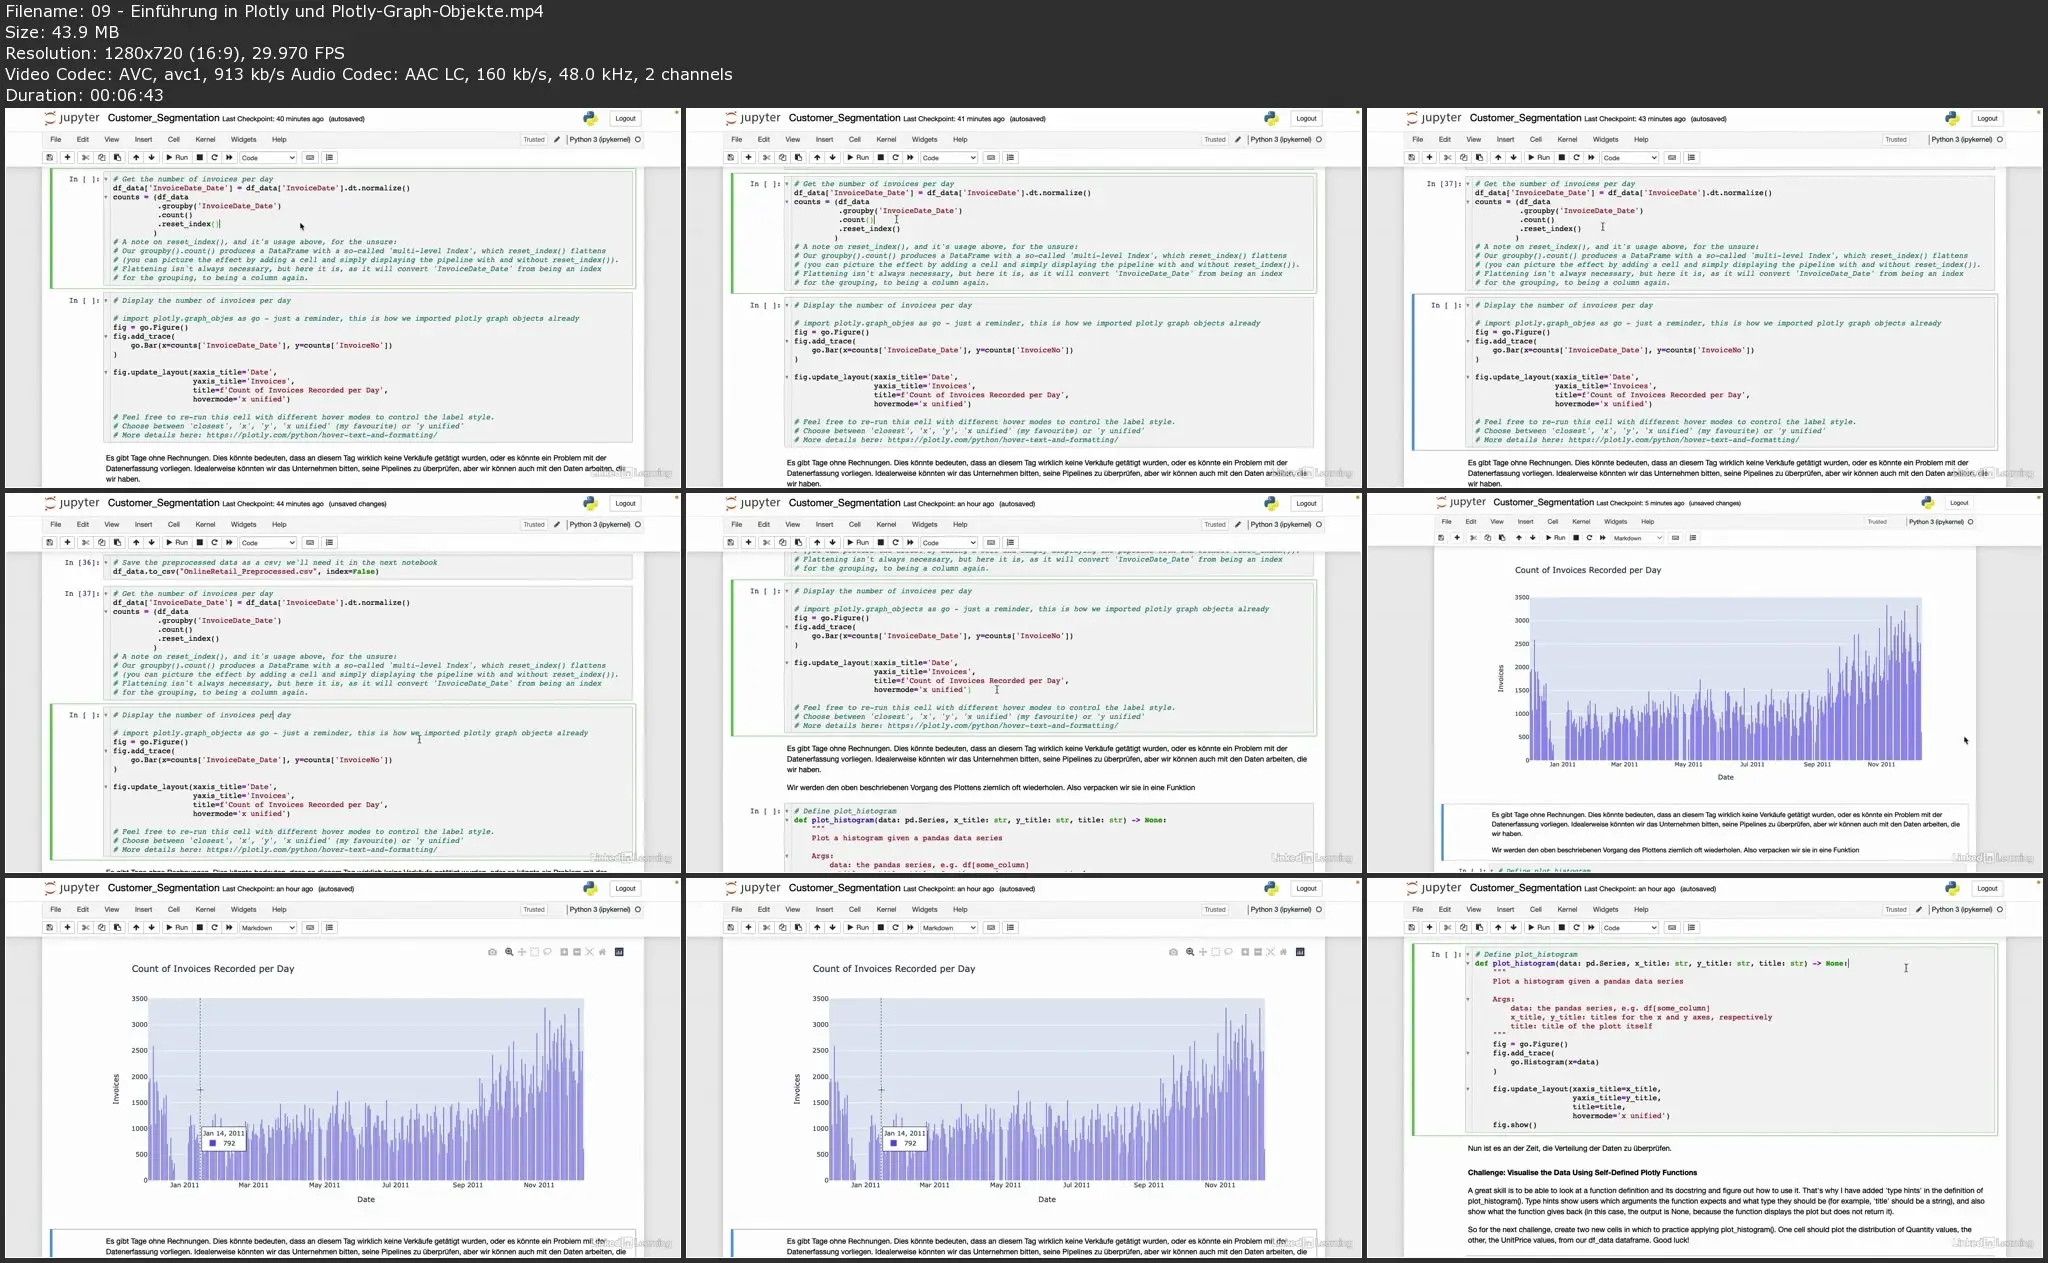Screen dimensions: 2048x1263
Task: Click the Customer_Segmentation title in the top-right frame
Action: [1526, 118]
